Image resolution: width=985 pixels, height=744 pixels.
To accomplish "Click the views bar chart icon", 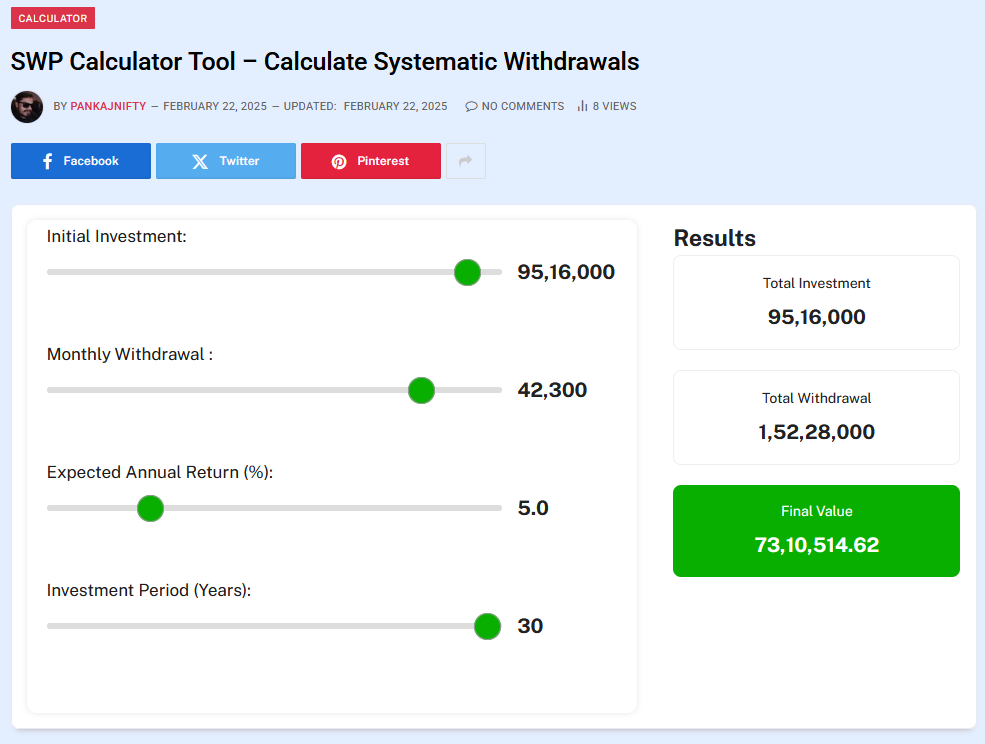I will pyautogui.click(x=582, y=106).
